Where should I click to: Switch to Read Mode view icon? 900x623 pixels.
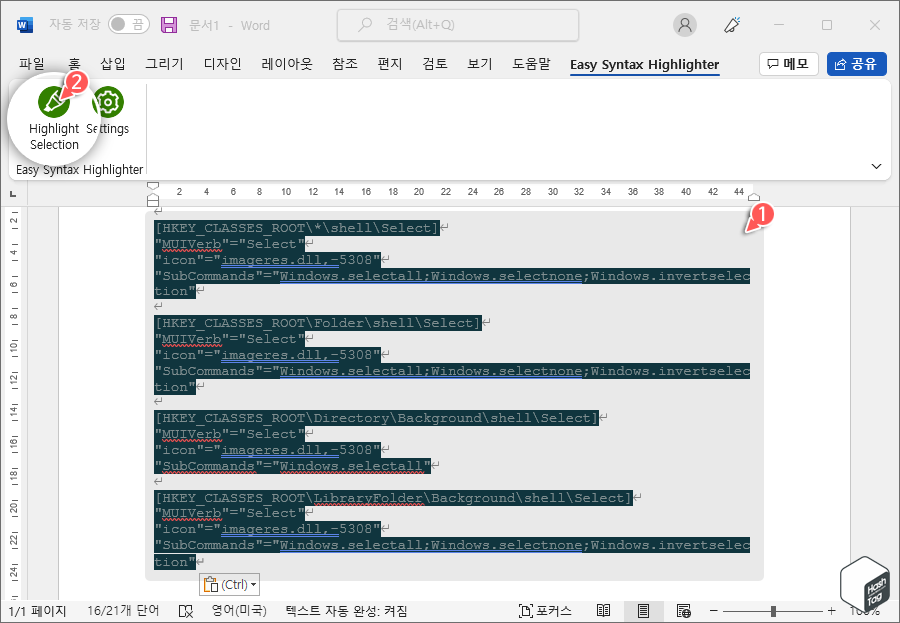click(603, 610)
